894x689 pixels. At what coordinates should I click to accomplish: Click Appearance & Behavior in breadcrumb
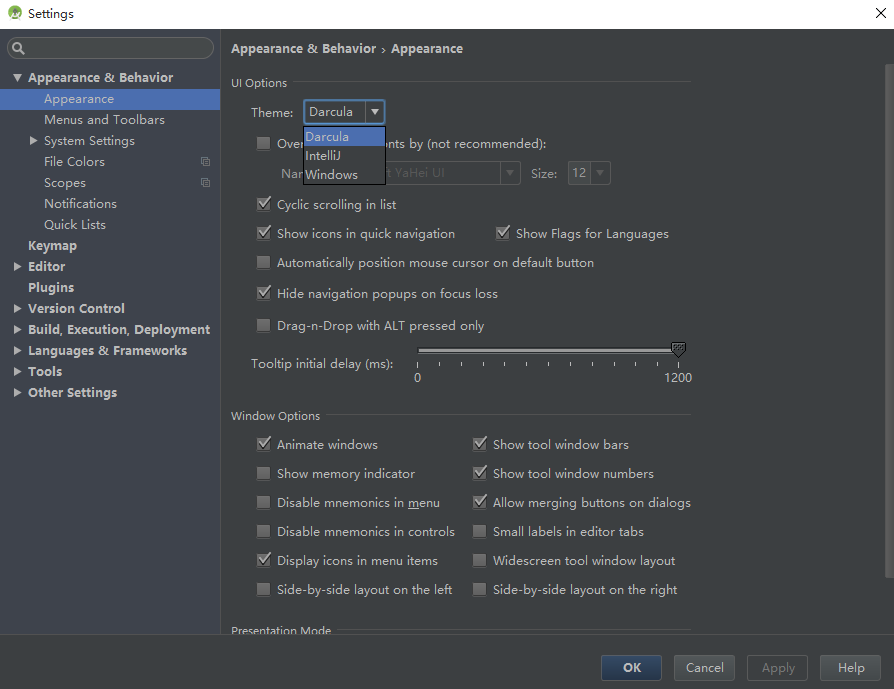(303, 48)
